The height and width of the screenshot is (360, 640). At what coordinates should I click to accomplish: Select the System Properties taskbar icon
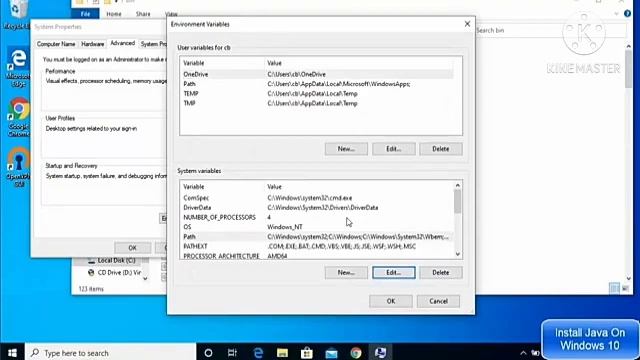[380, 353]
